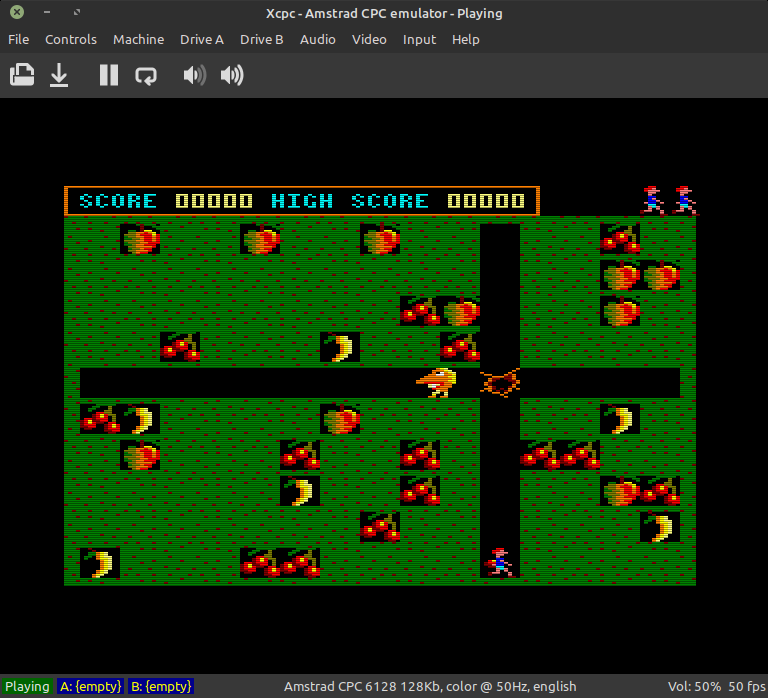Click the Playing status indicator
The height and width of the screenshot is (698, 768).
point(27,686)
